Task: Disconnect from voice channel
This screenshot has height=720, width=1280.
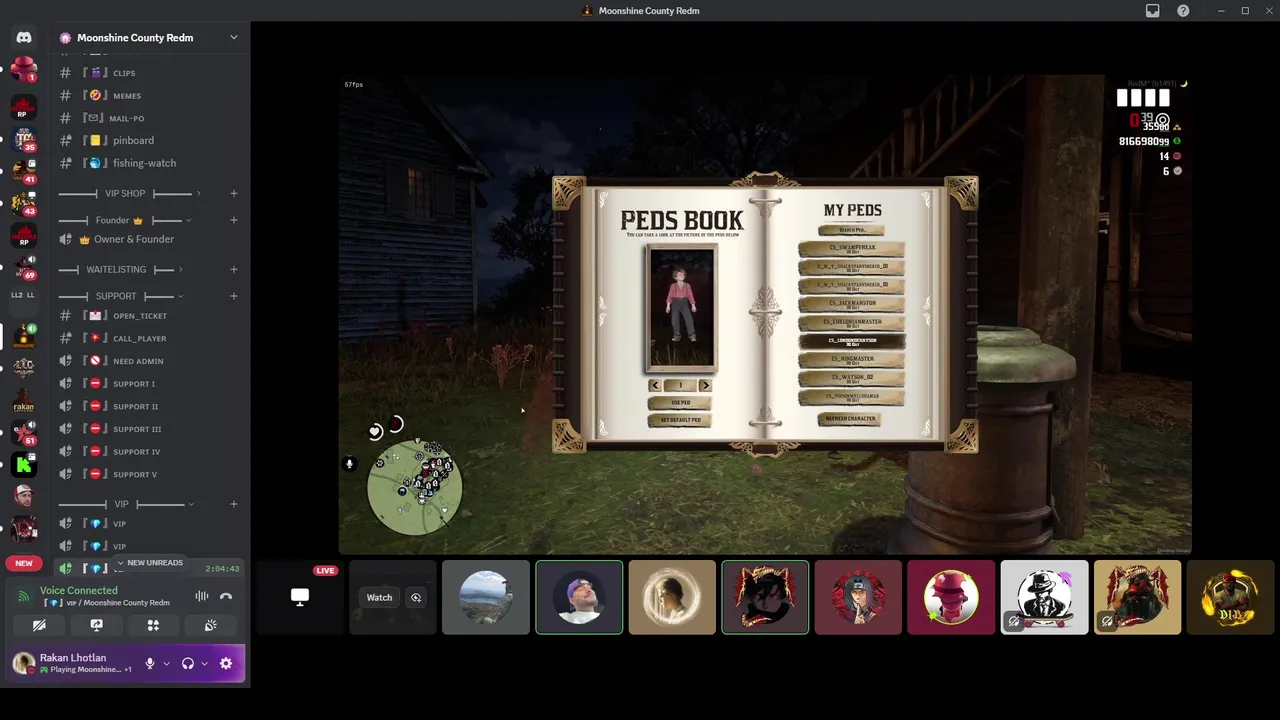Action: click(226, 596)
